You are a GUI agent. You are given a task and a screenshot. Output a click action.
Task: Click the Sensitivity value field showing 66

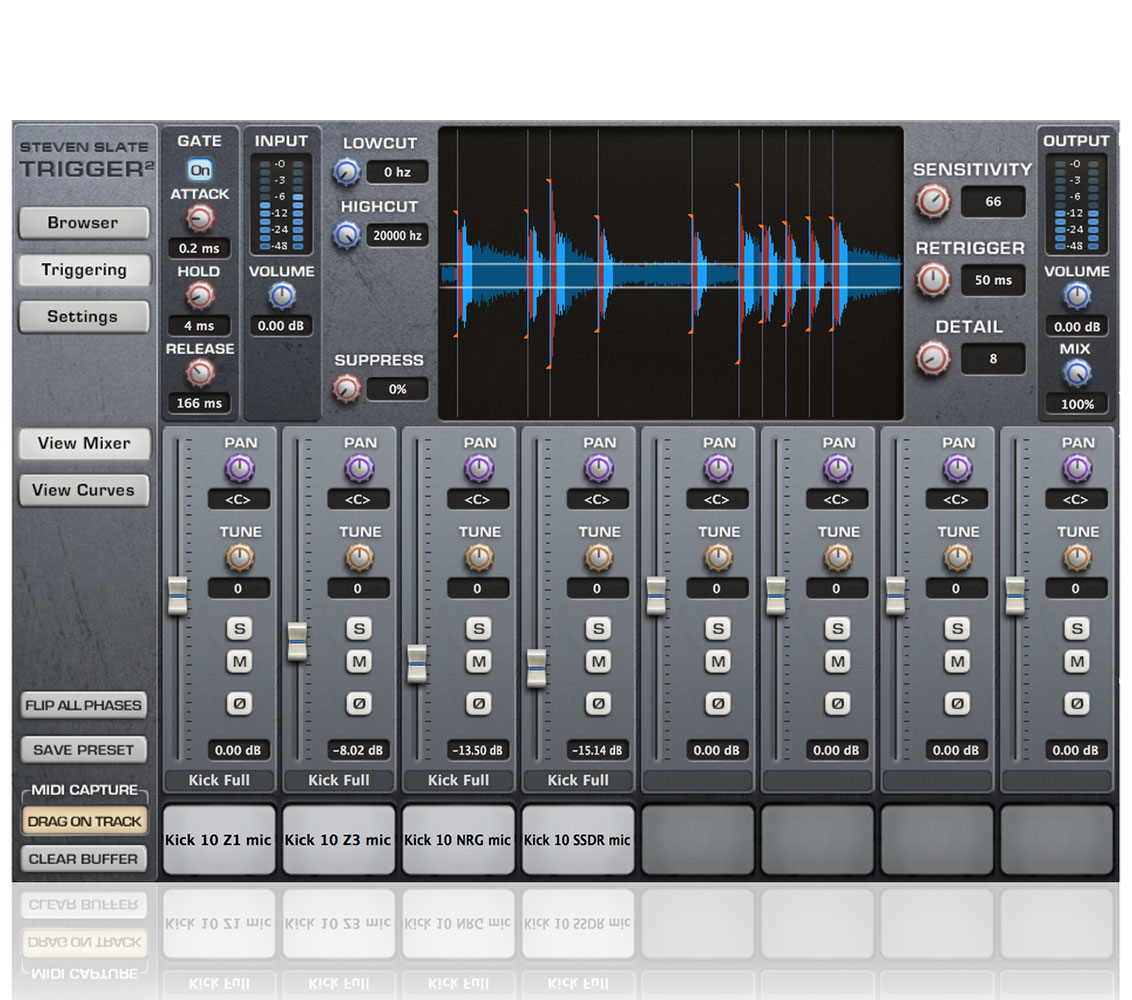click(x=993, y=201)
